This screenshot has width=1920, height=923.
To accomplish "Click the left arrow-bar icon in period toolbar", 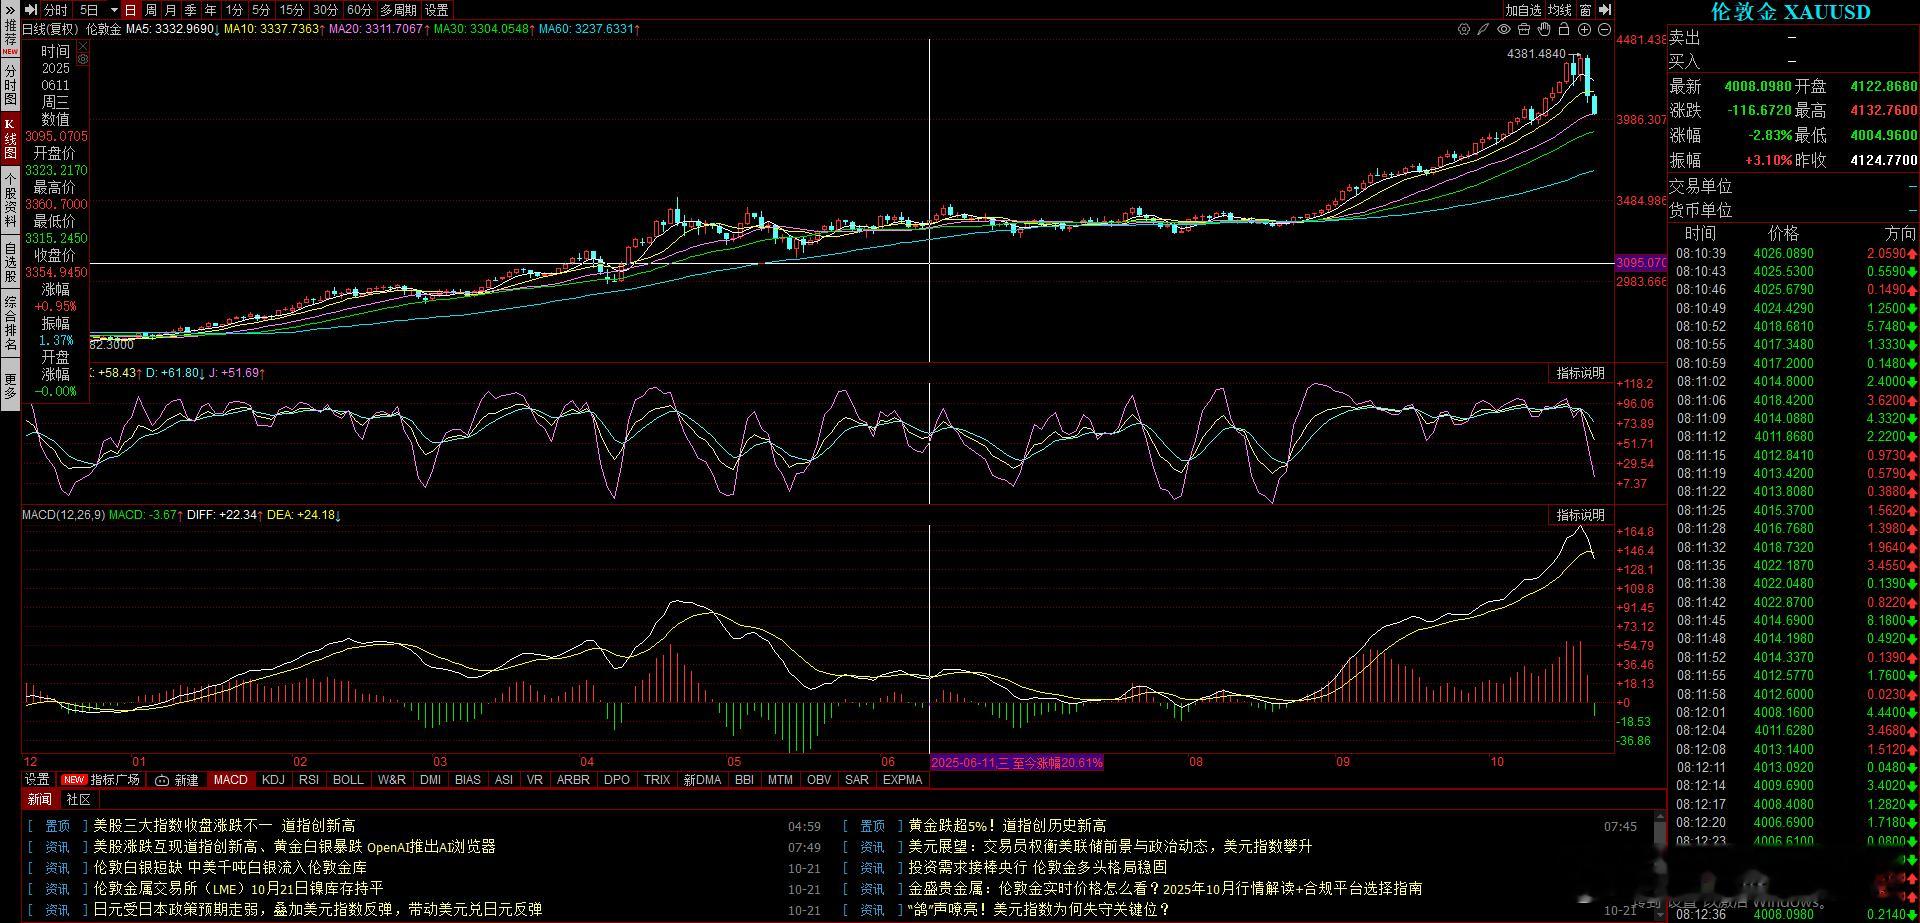I will pos(30,10).
